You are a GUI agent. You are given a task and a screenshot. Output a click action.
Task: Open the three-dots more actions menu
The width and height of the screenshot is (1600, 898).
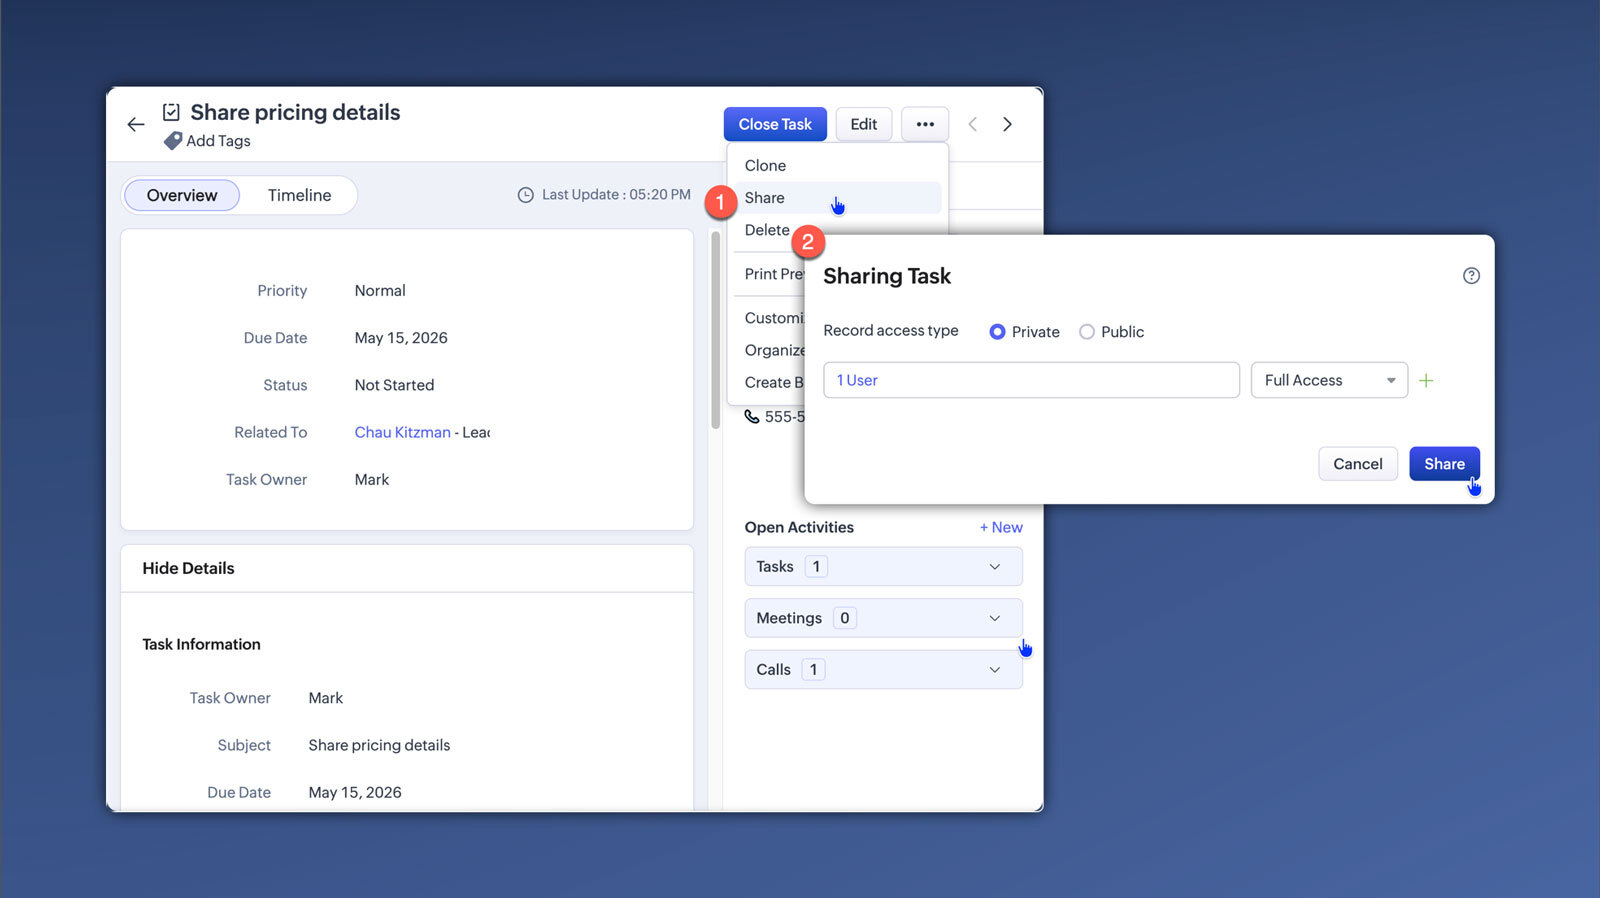pyautogui.click(x=925, y=124)
